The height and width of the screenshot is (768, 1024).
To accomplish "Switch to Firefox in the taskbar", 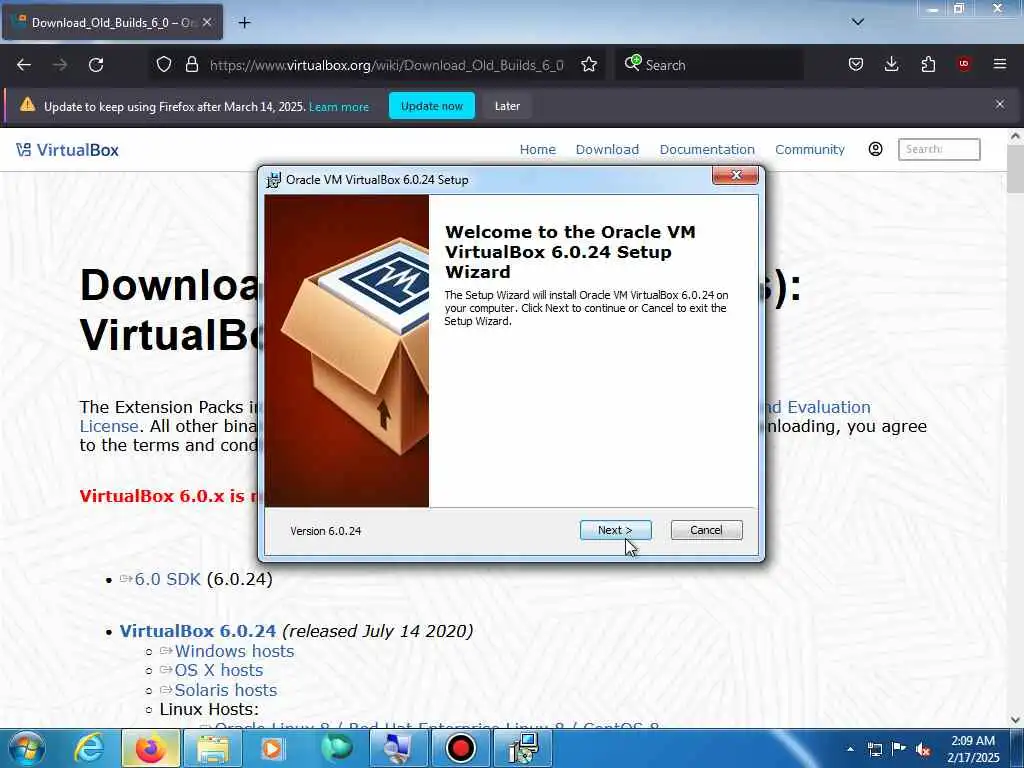I will (x=151, y=748).
